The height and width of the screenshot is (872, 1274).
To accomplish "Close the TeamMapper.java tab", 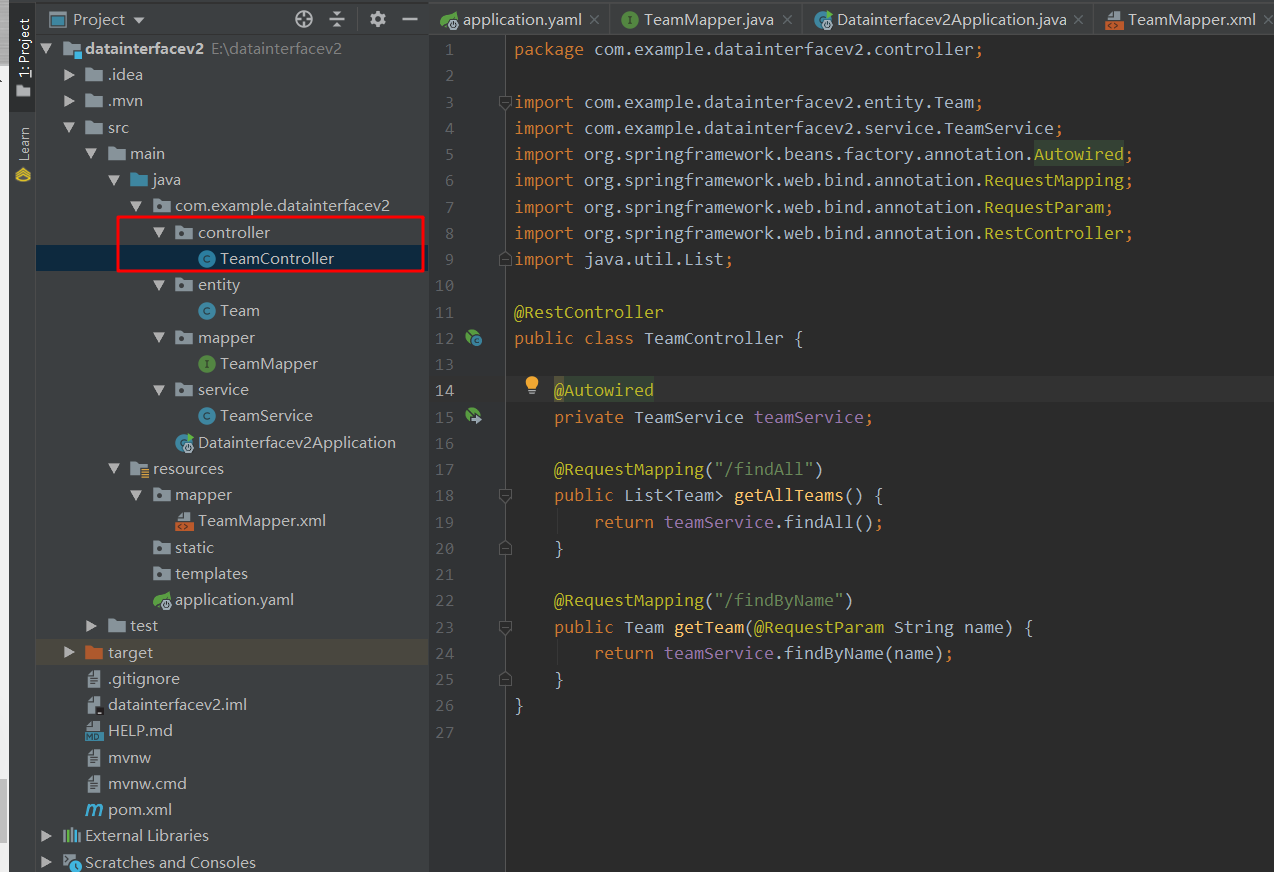I will click(x=787, y=20).
